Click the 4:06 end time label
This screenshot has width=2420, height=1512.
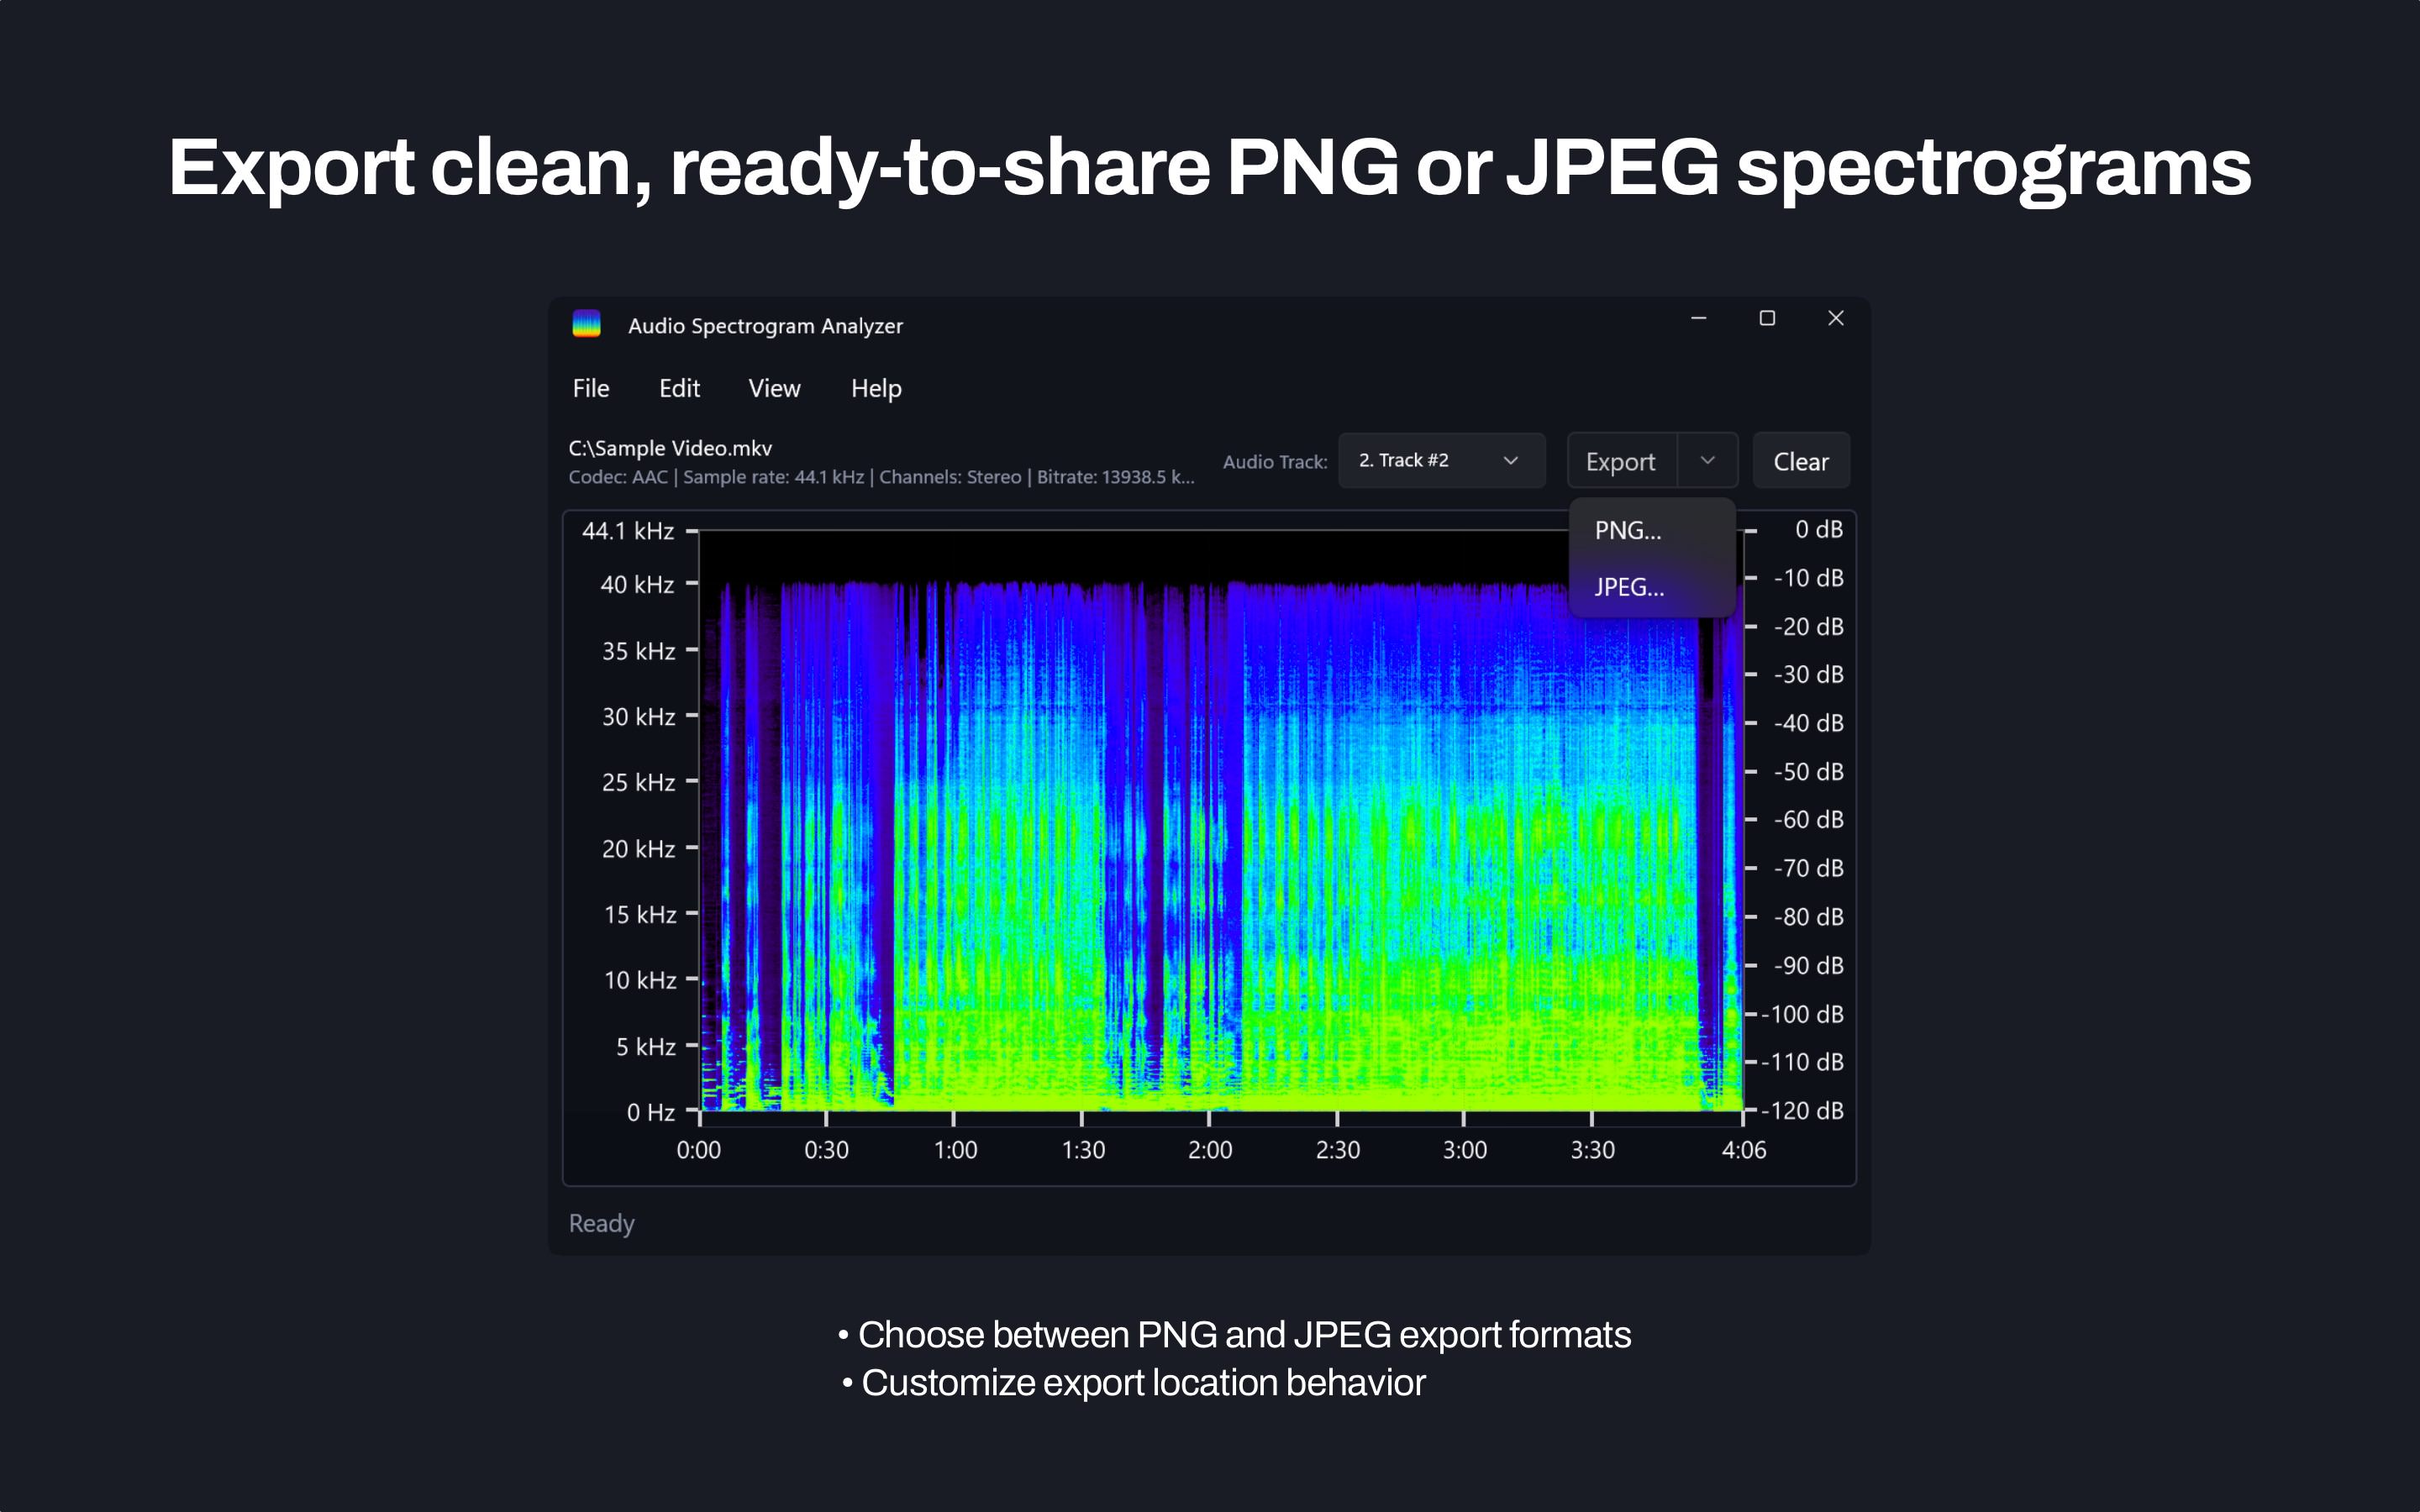click(1743, 1150)
